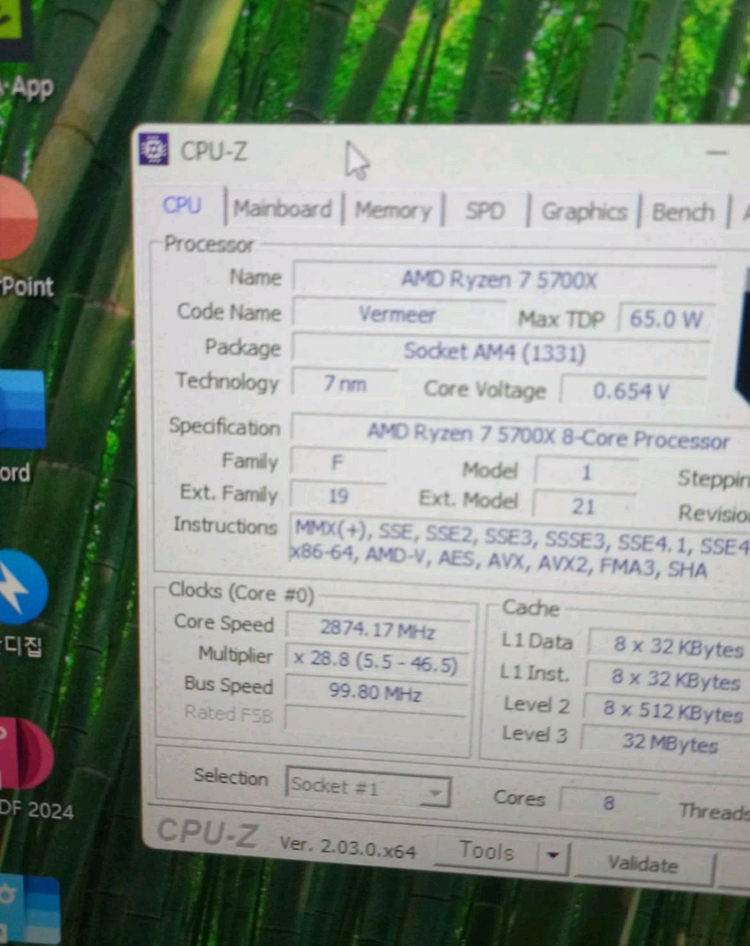
Task: Click the version text Ver. 2.03.0.x64
Action: pos(348,846)
